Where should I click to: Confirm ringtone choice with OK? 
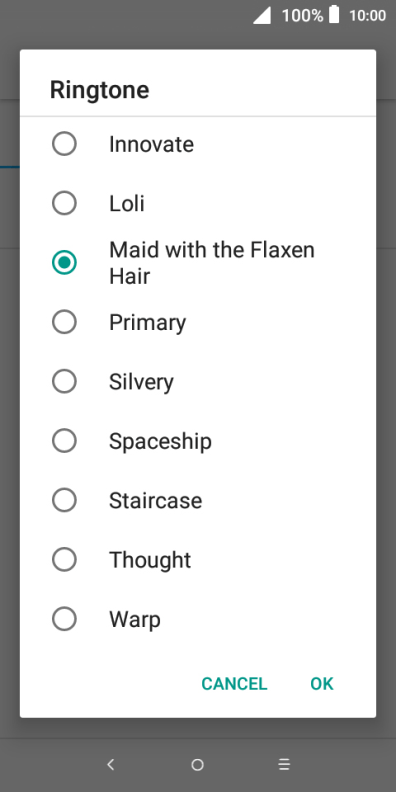click(x=322, y=683)
